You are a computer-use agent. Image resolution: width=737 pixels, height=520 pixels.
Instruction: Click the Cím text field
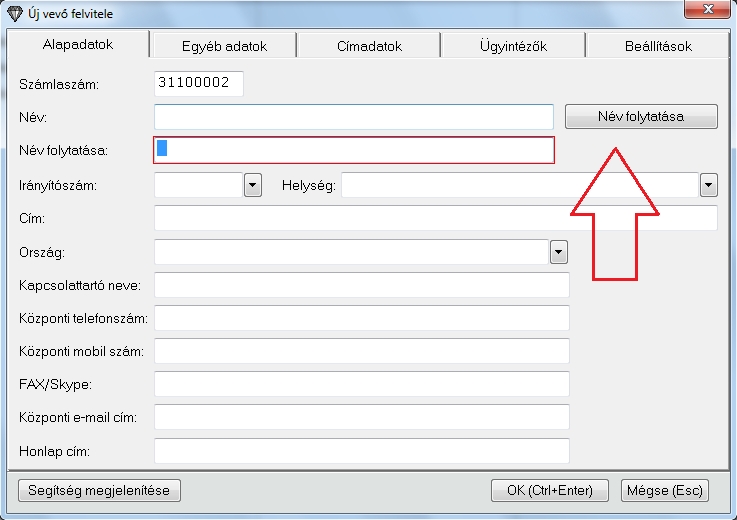[436, 218]
